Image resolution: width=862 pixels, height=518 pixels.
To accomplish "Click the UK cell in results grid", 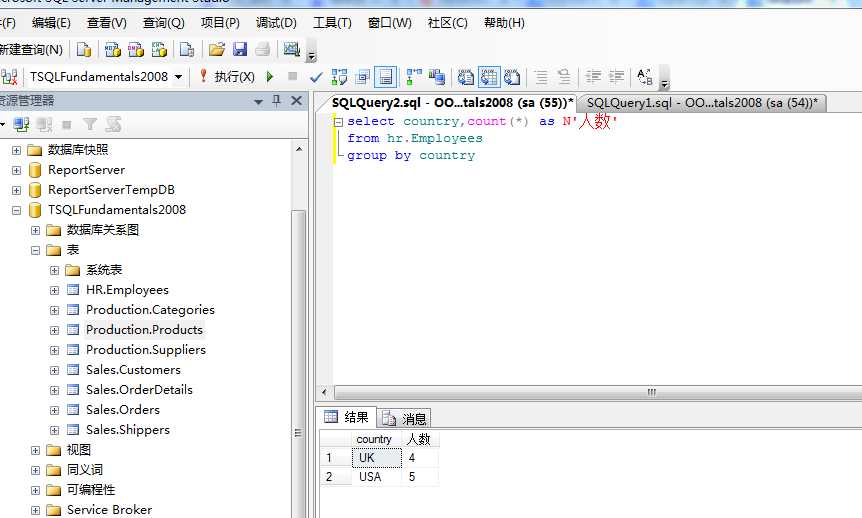I will coord(377,458).
